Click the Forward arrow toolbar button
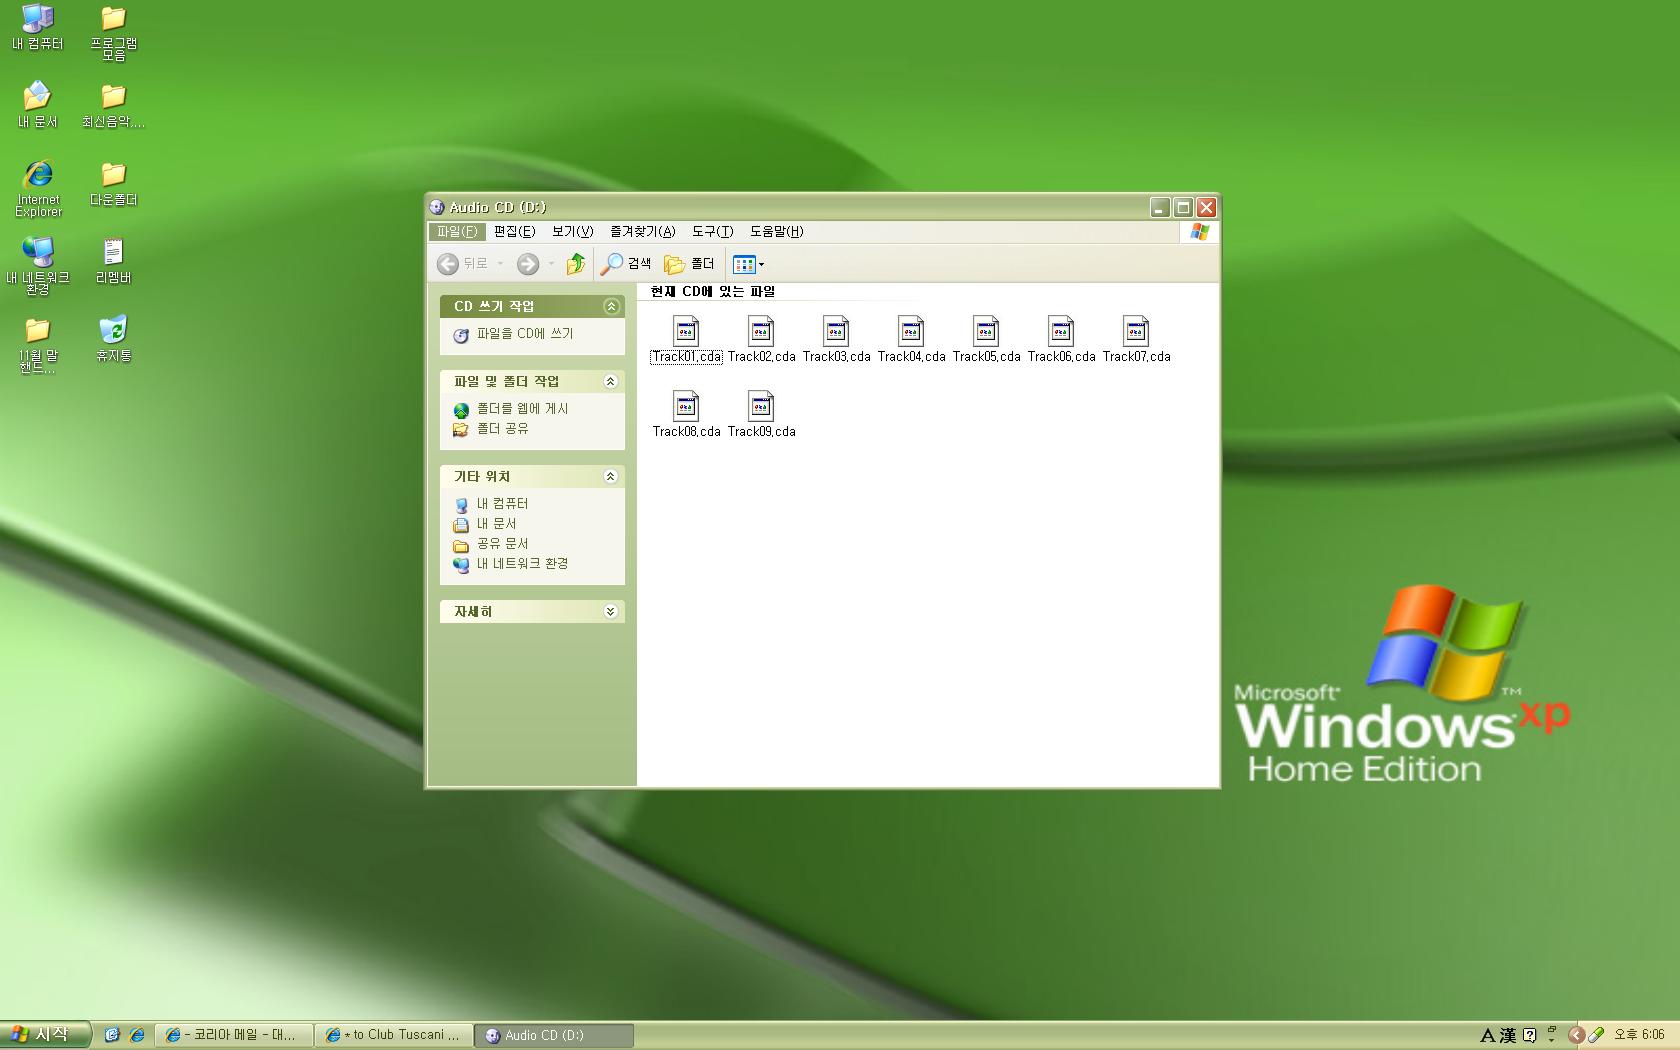This screenshot has width=1680, height=1050. [528, 264]
